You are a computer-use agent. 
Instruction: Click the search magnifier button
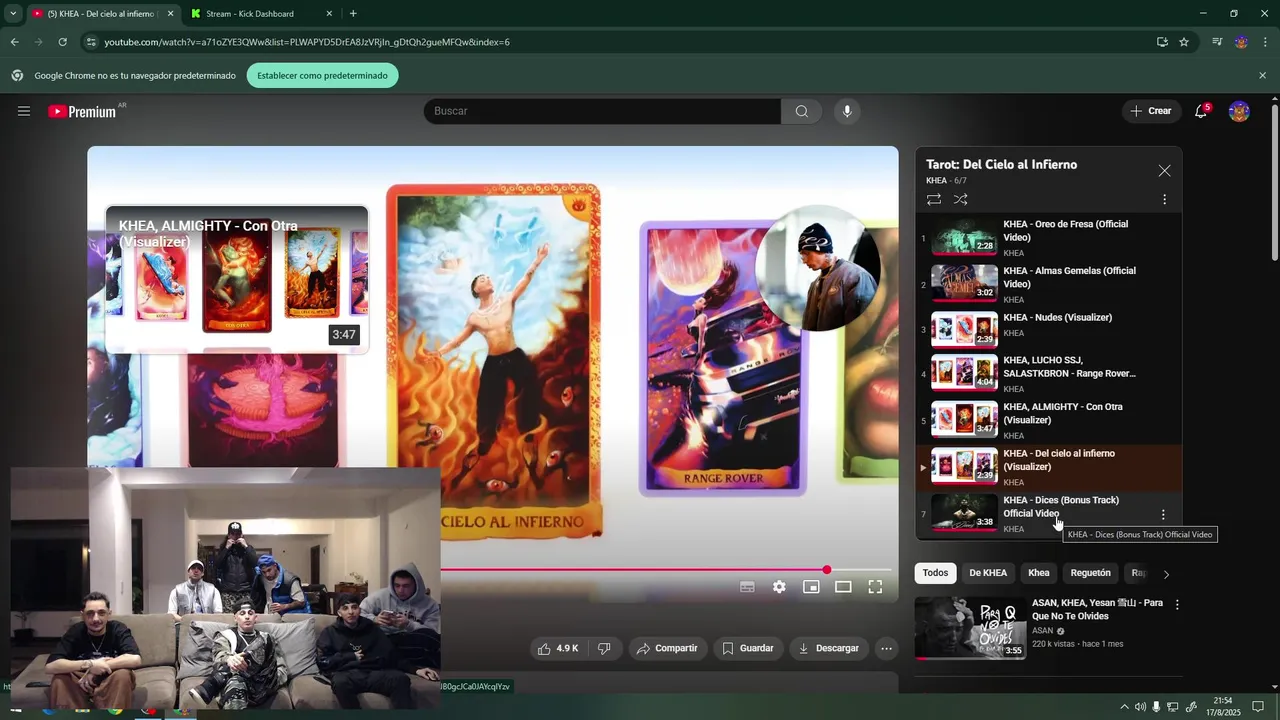(x=801, y=111)
